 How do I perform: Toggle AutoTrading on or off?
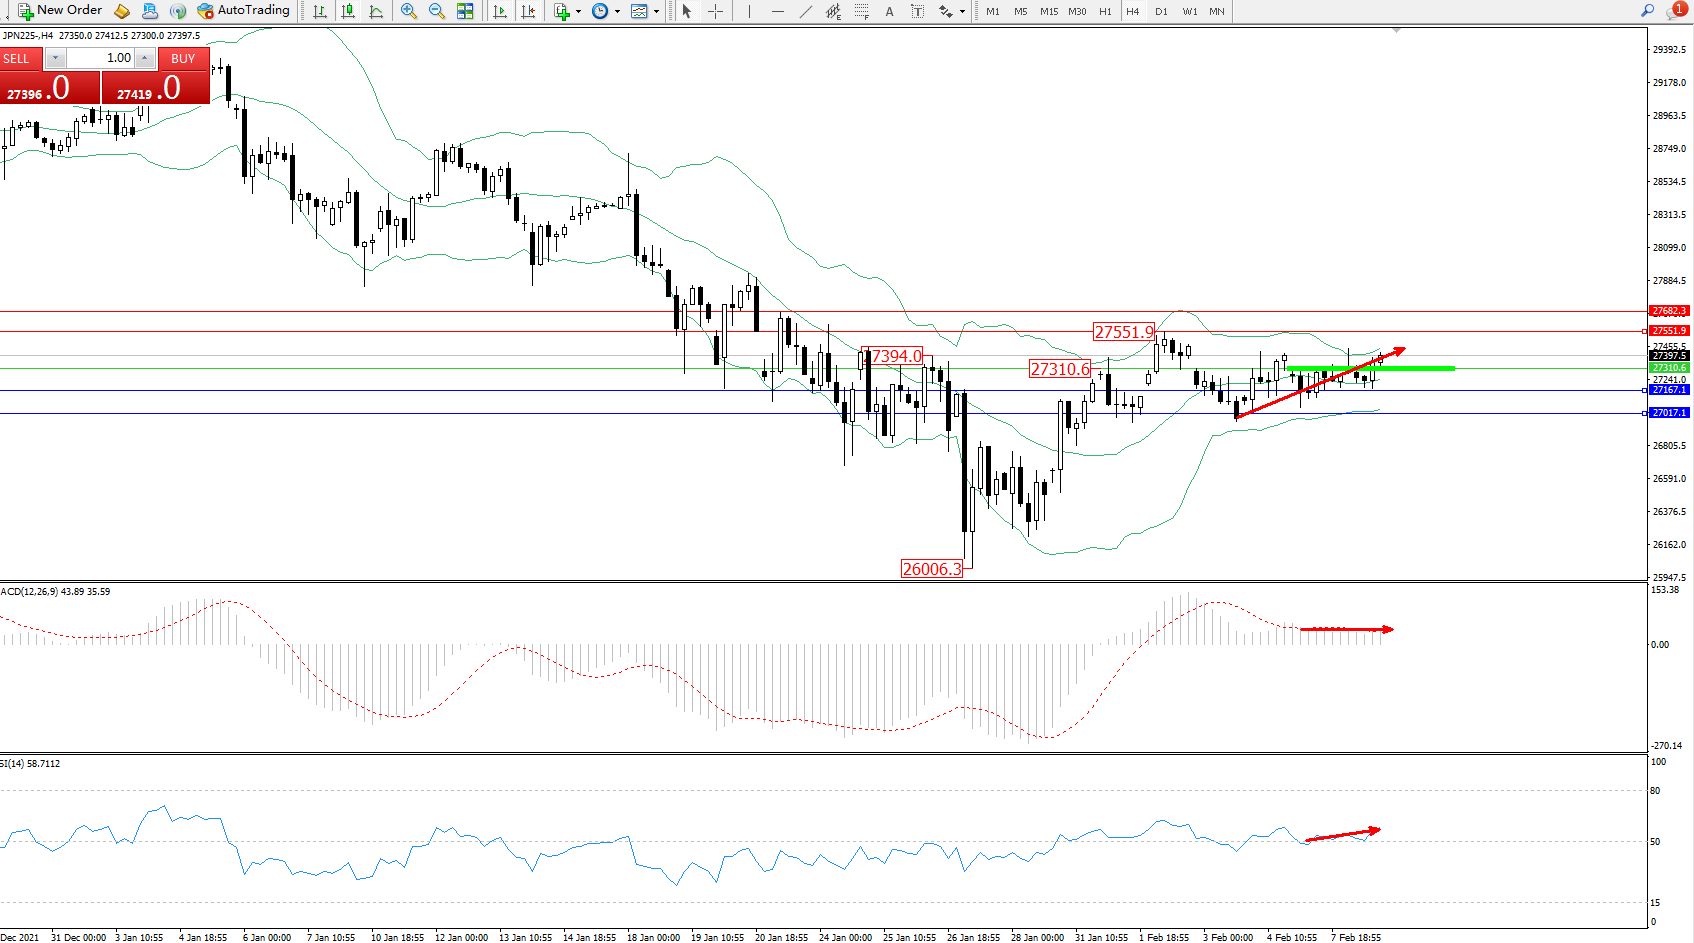pos(243,11)
